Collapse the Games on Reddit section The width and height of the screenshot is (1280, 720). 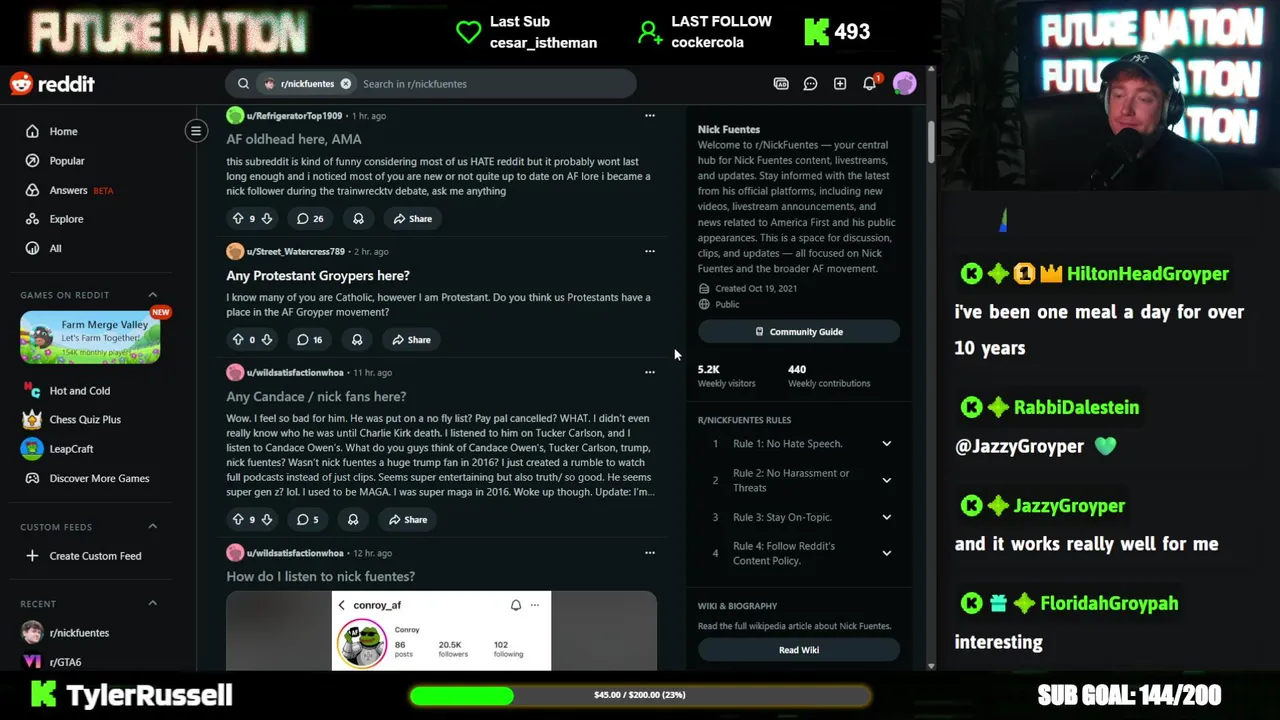click(153, 295)
